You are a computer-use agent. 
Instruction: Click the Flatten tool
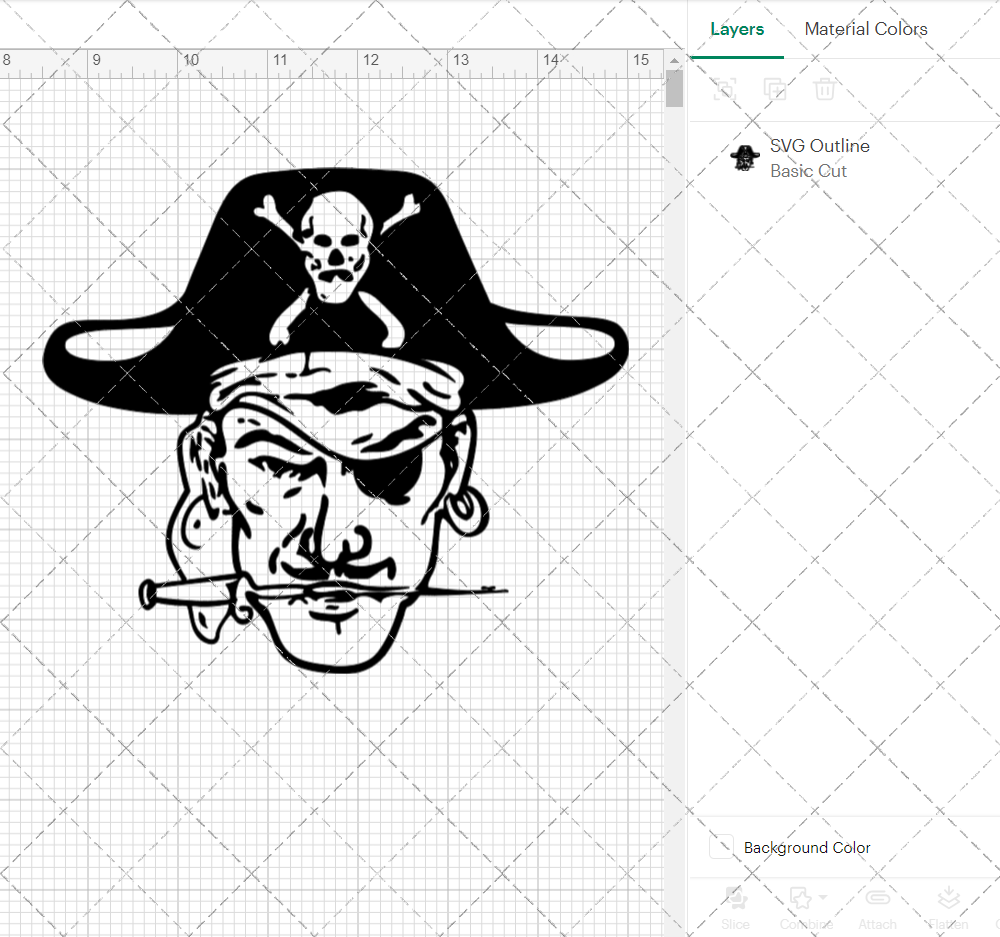pos(948,907)
